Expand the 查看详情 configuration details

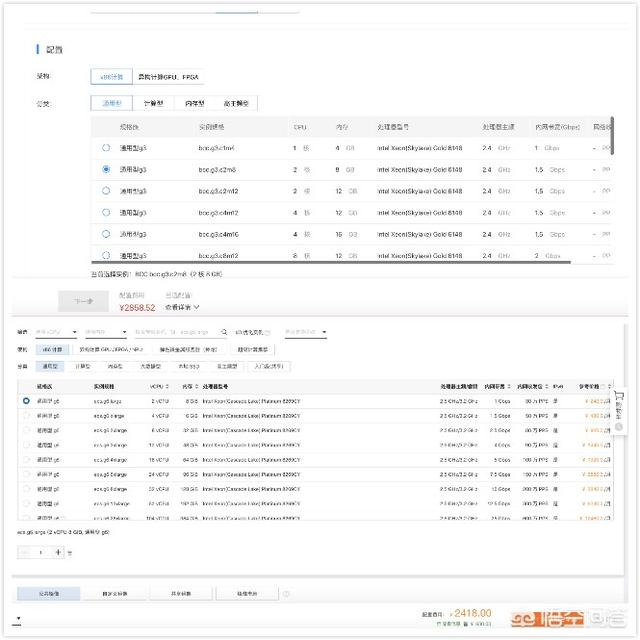coord(182,307)
